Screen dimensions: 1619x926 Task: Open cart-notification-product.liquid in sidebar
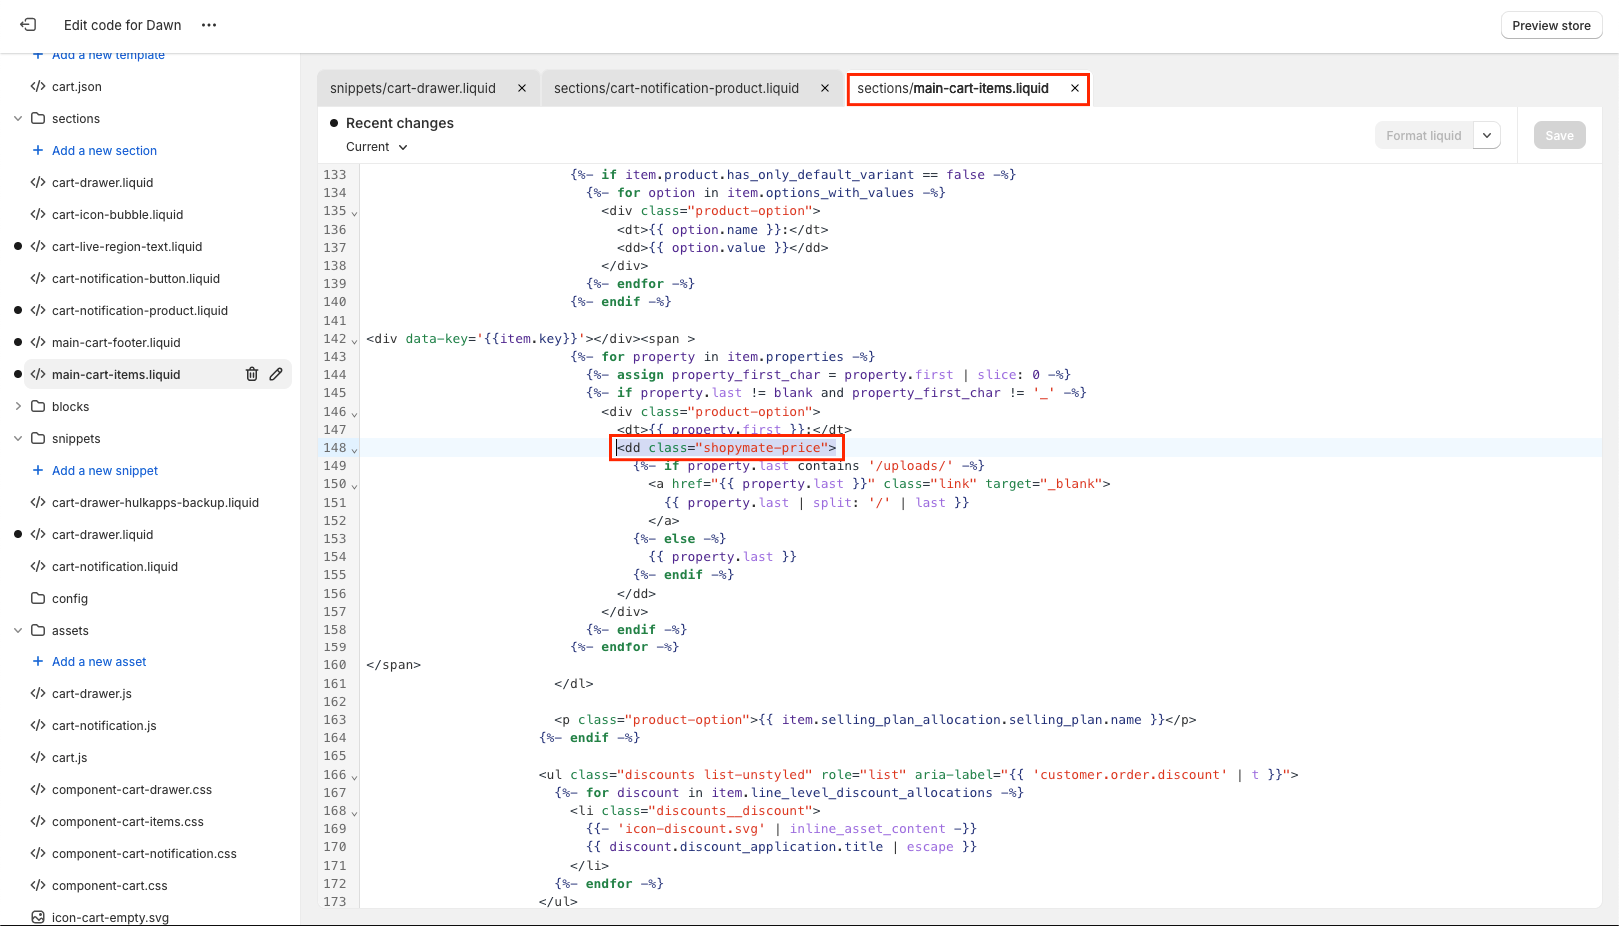click(140, 310)
